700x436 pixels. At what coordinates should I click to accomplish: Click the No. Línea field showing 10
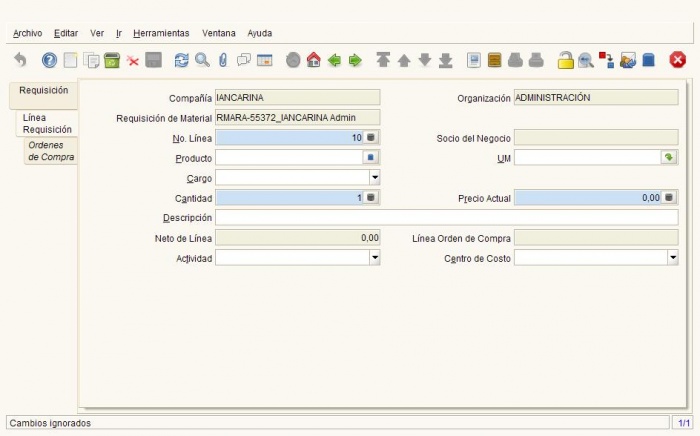[289, 137]
